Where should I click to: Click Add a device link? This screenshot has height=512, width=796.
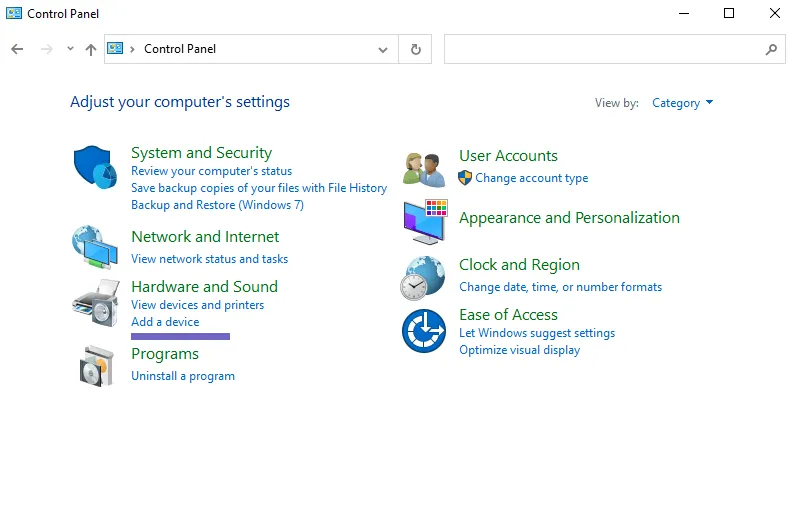(x=165, y=322)
